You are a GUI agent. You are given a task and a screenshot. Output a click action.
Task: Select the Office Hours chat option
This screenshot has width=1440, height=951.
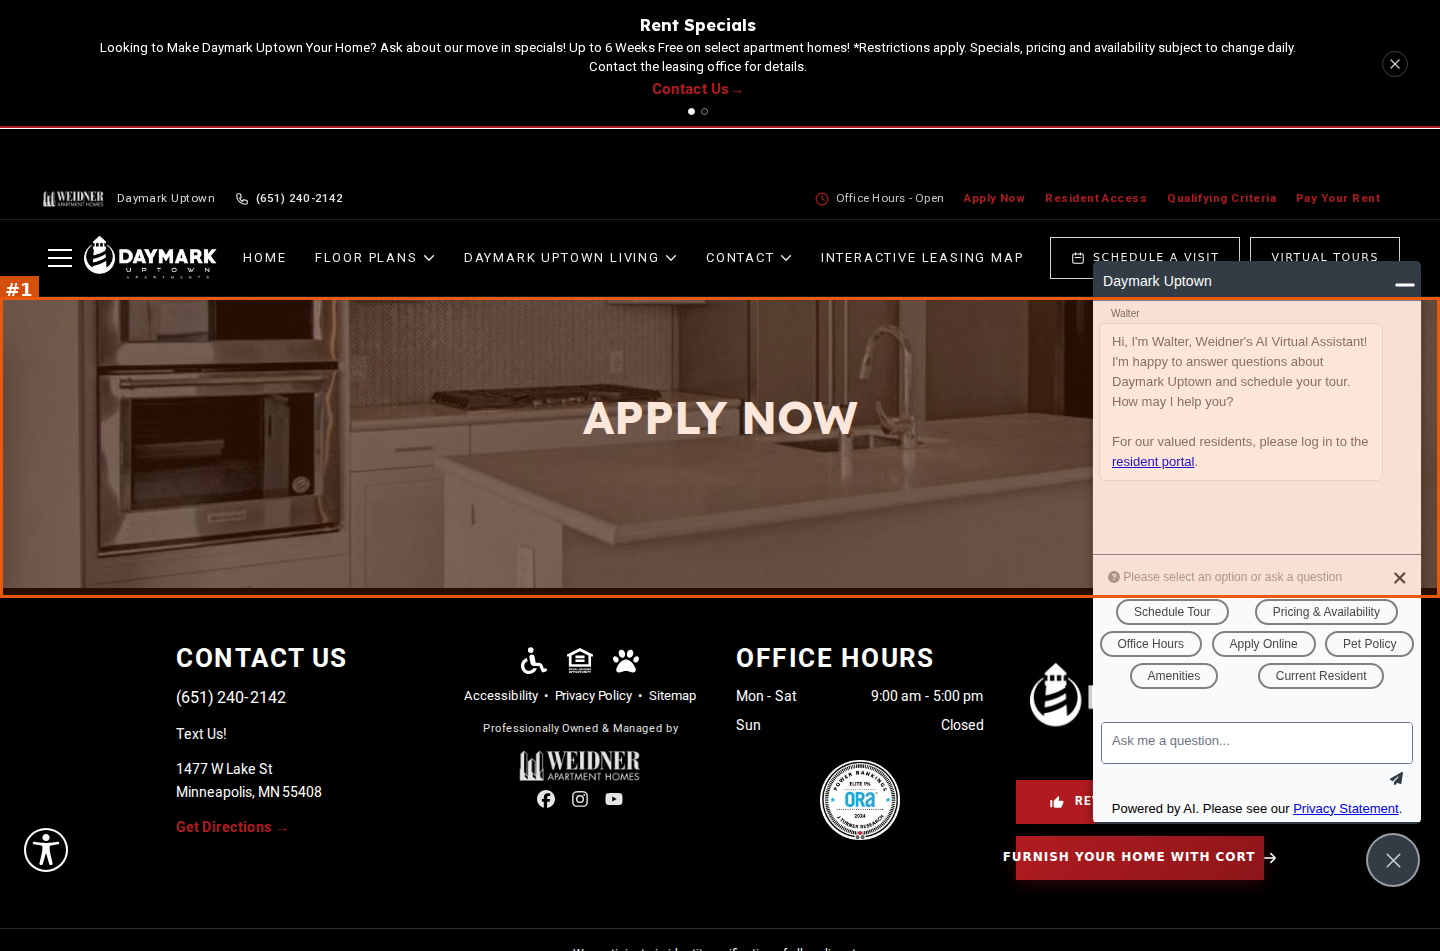point(1151,644)
